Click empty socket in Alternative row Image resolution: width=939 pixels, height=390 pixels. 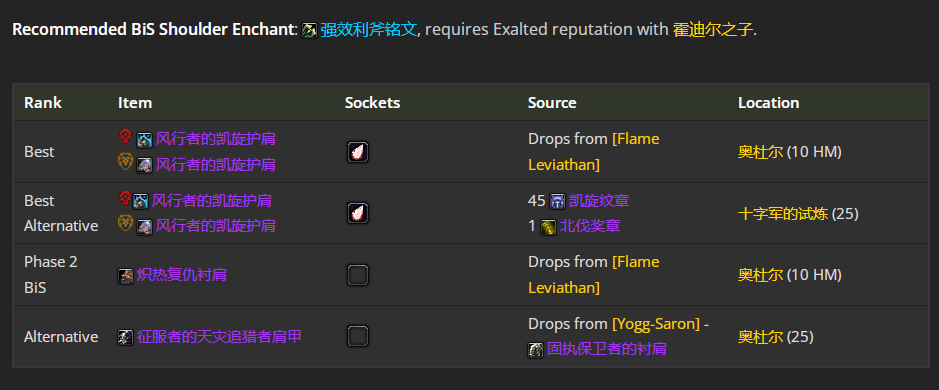(358, 336)
